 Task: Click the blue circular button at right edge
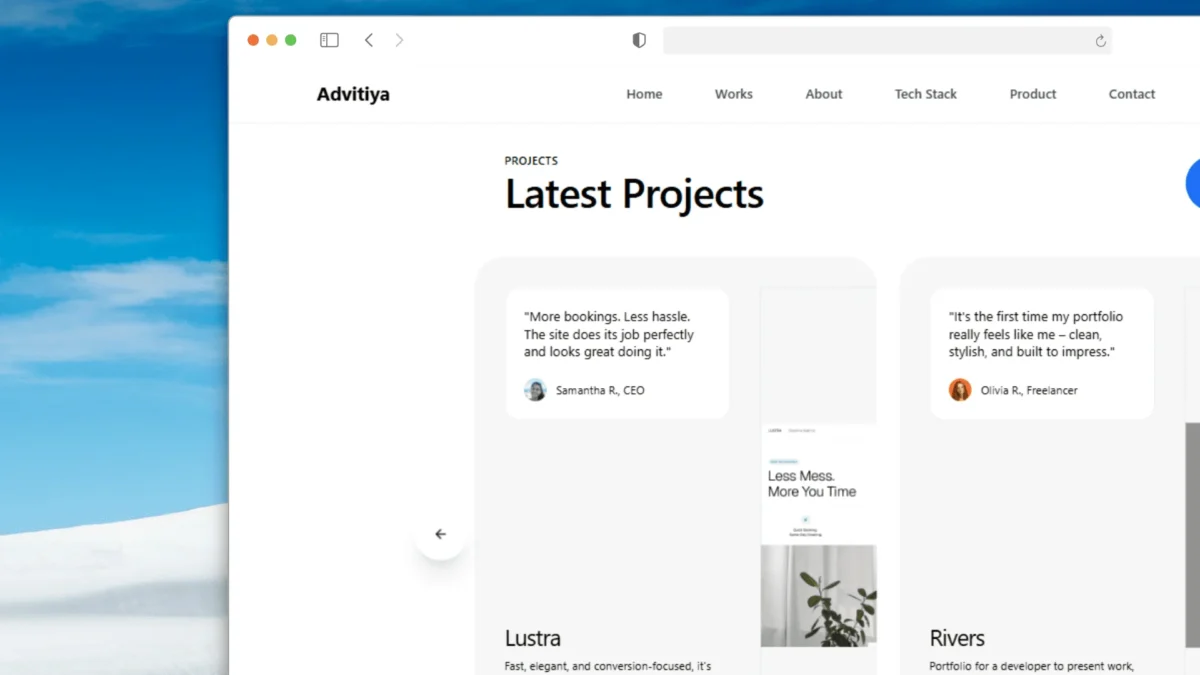1193,183
